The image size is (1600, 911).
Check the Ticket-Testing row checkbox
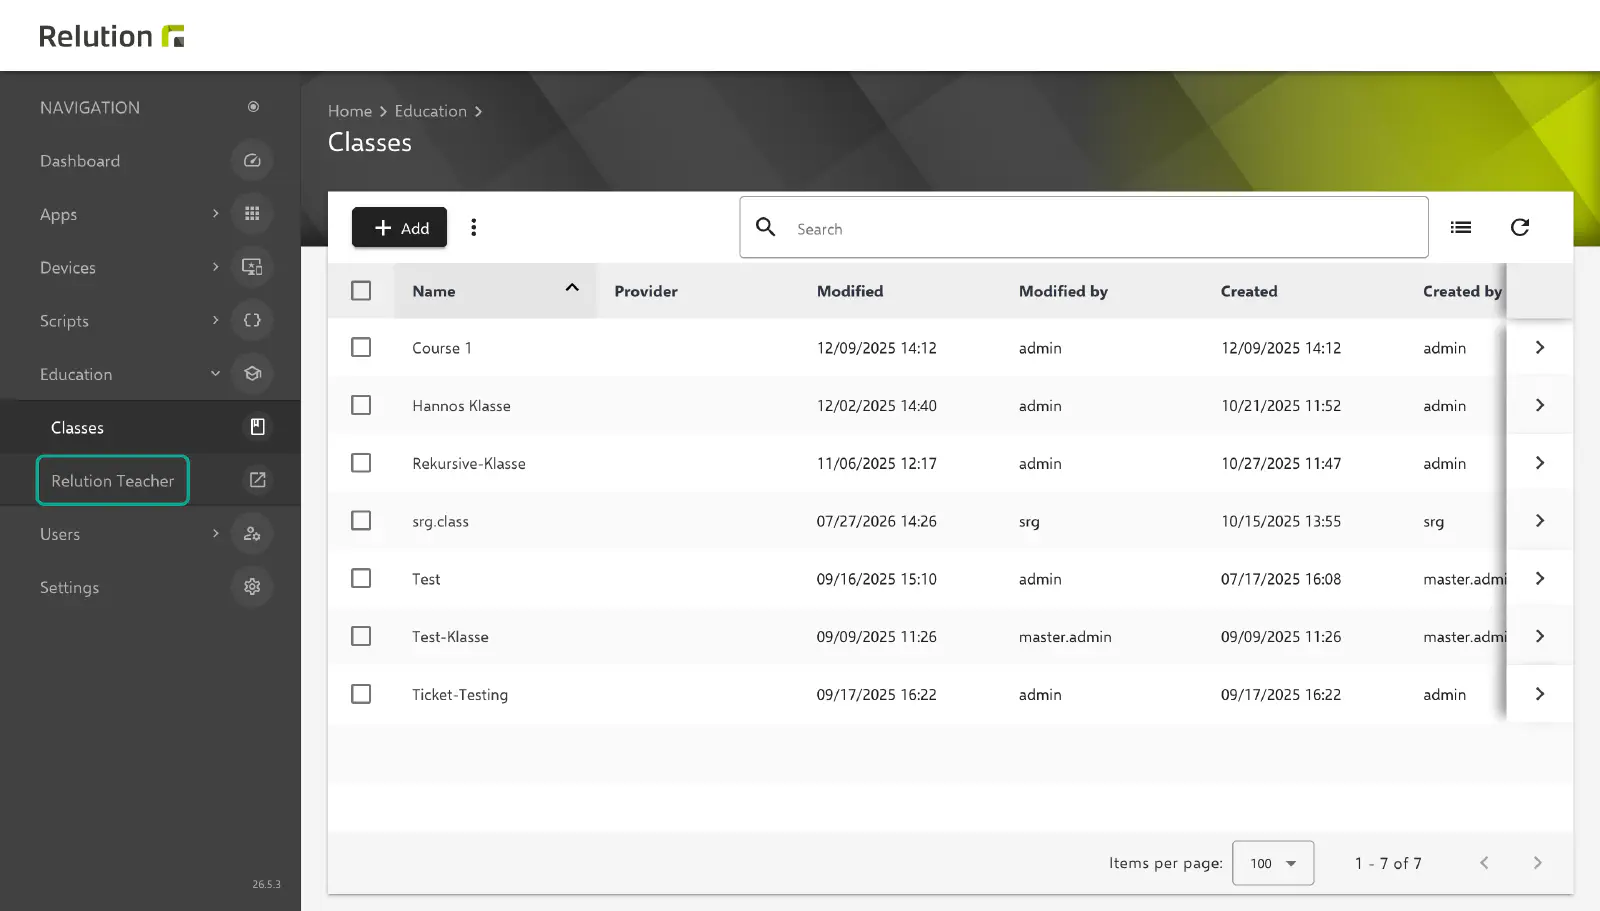tap(361, 694)
